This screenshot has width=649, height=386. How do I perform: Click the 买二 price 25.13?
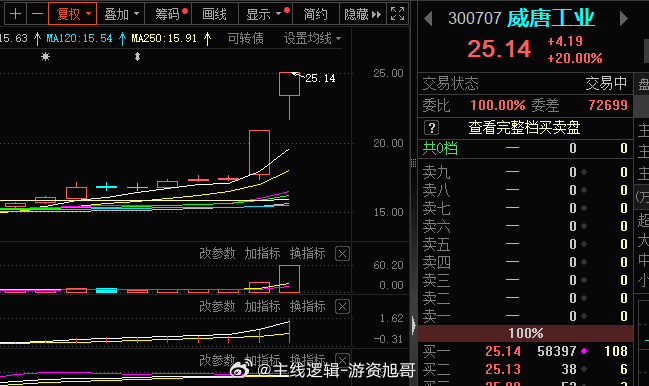click(503, 369)
